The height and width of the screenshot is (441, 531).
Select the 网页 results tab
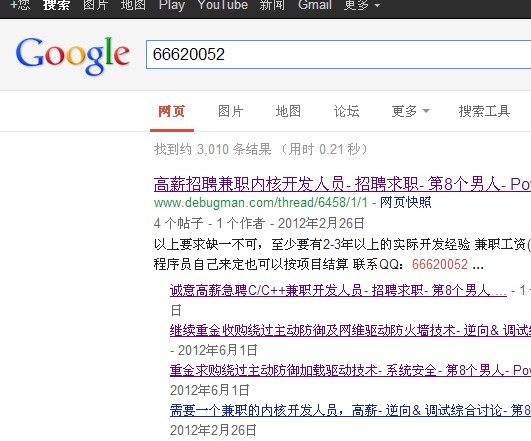coord(172,111)
